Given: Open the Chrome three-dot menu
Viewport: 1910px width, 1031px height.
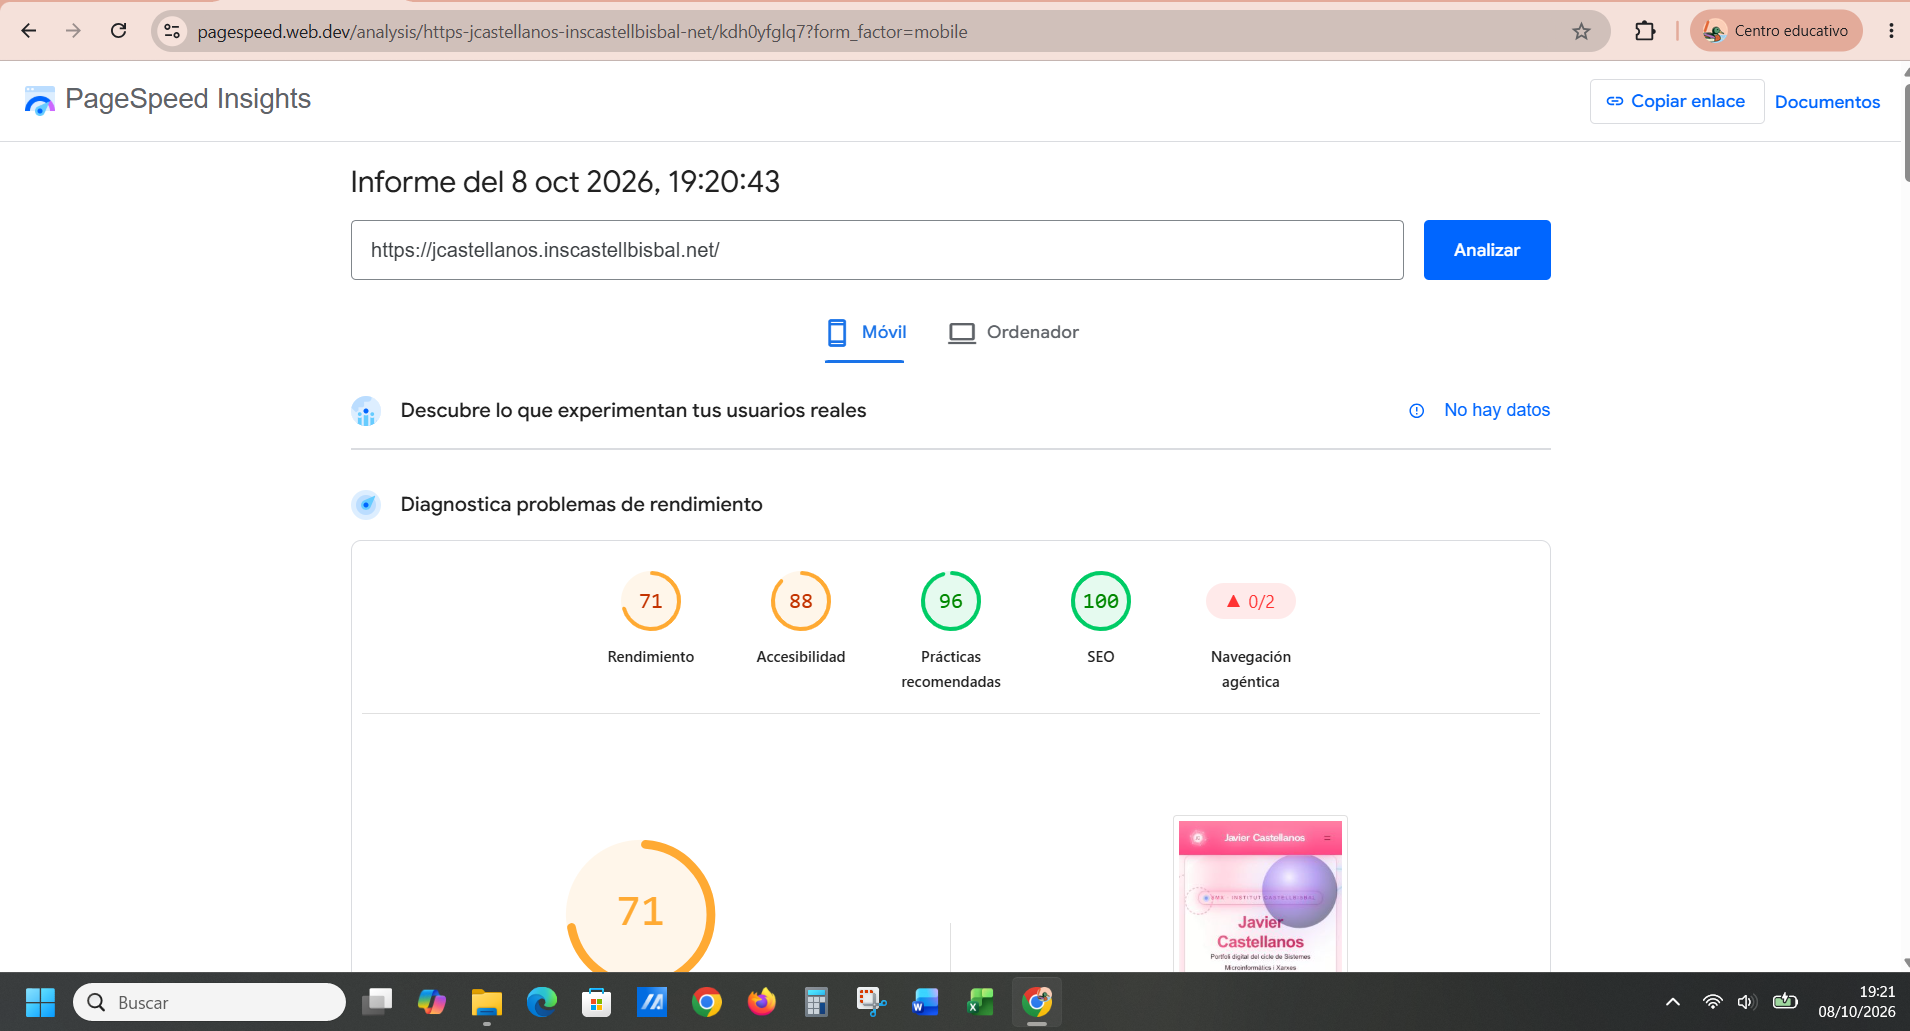Looking at the screenshot, I should point(1891,31).
